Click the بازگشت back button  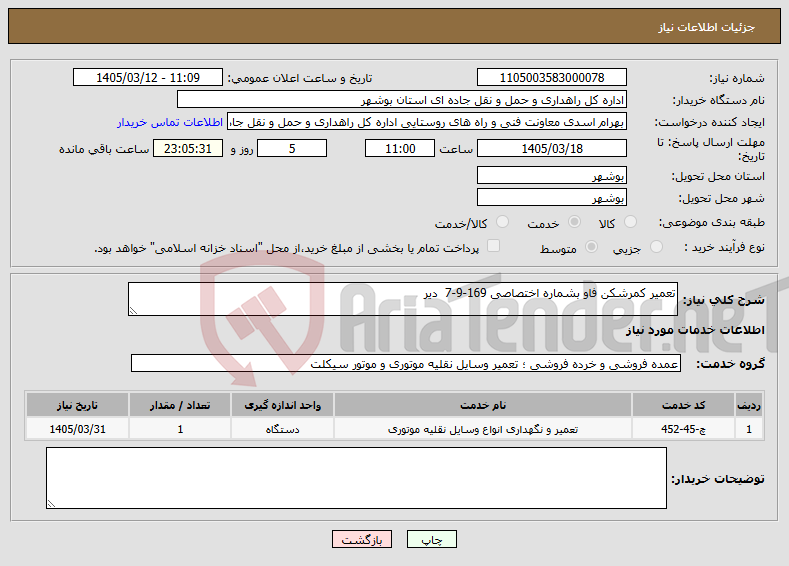point(362,539)
